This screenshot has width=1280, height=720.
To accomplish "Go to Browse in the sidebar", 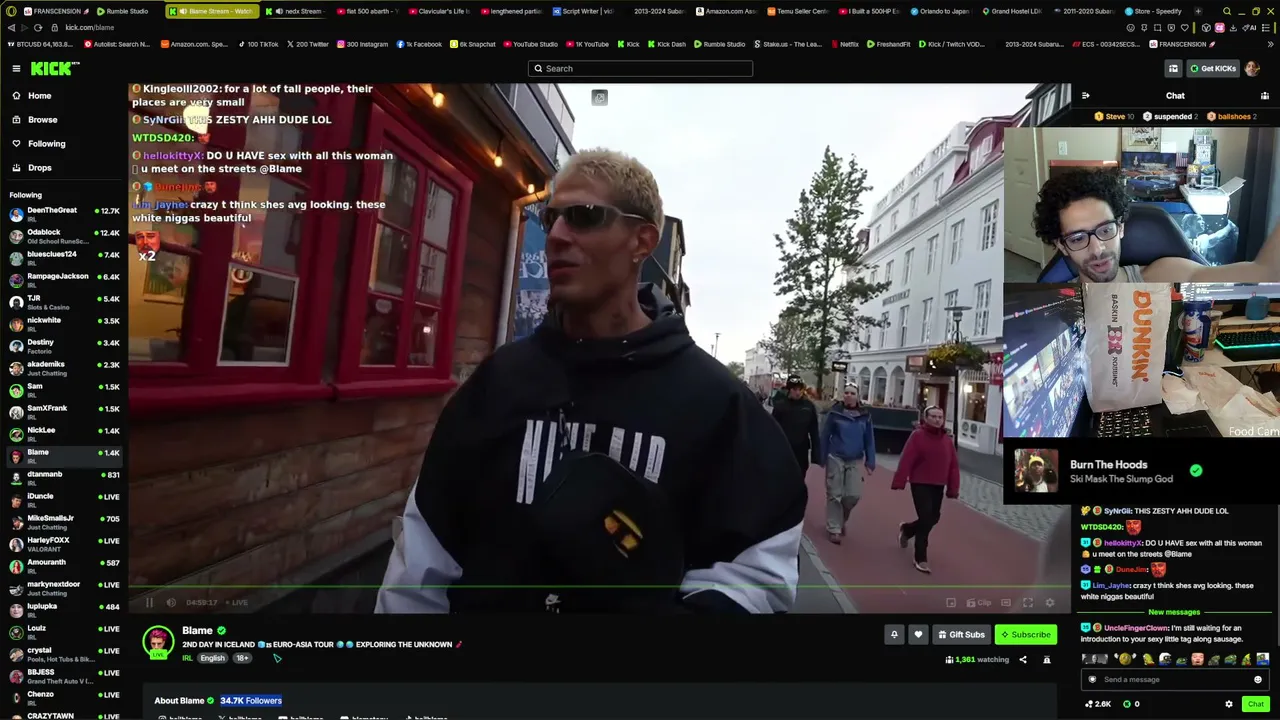I will point(42,120).
